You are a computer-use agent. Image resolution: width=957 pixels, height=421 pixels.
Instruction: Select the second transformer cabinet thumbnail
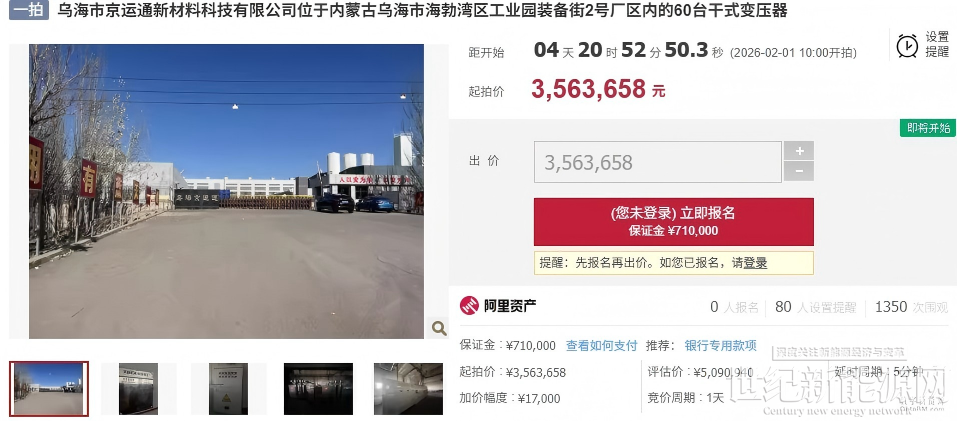139,389
